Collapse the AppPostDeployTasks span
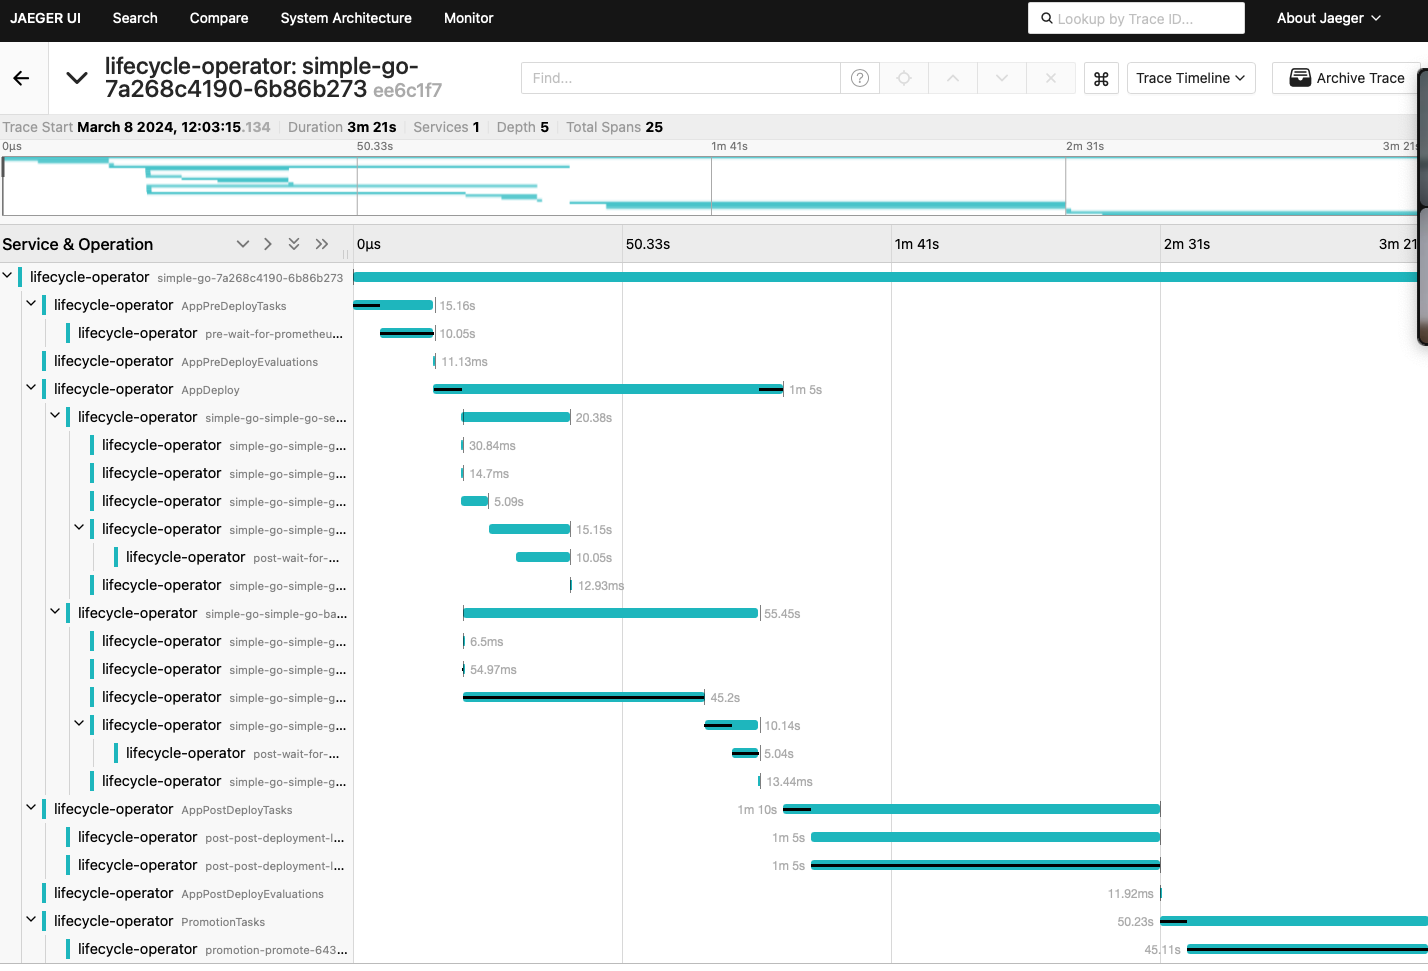 31,808
